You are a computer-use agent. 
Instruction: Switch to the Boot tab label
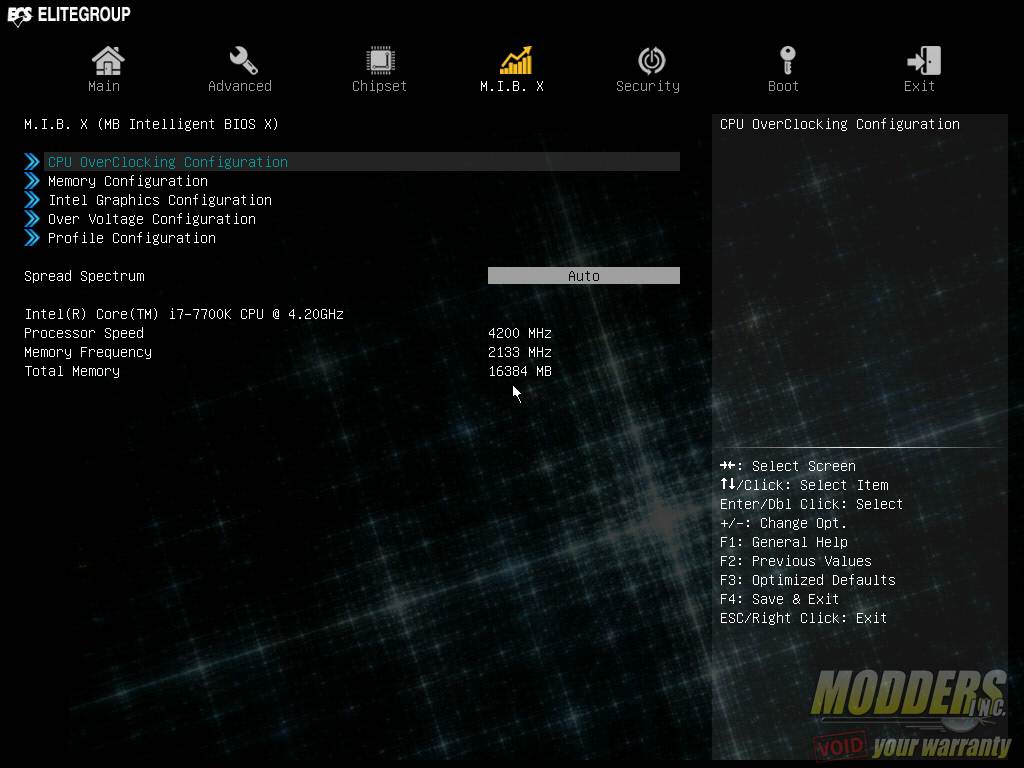tap(783, 86)
